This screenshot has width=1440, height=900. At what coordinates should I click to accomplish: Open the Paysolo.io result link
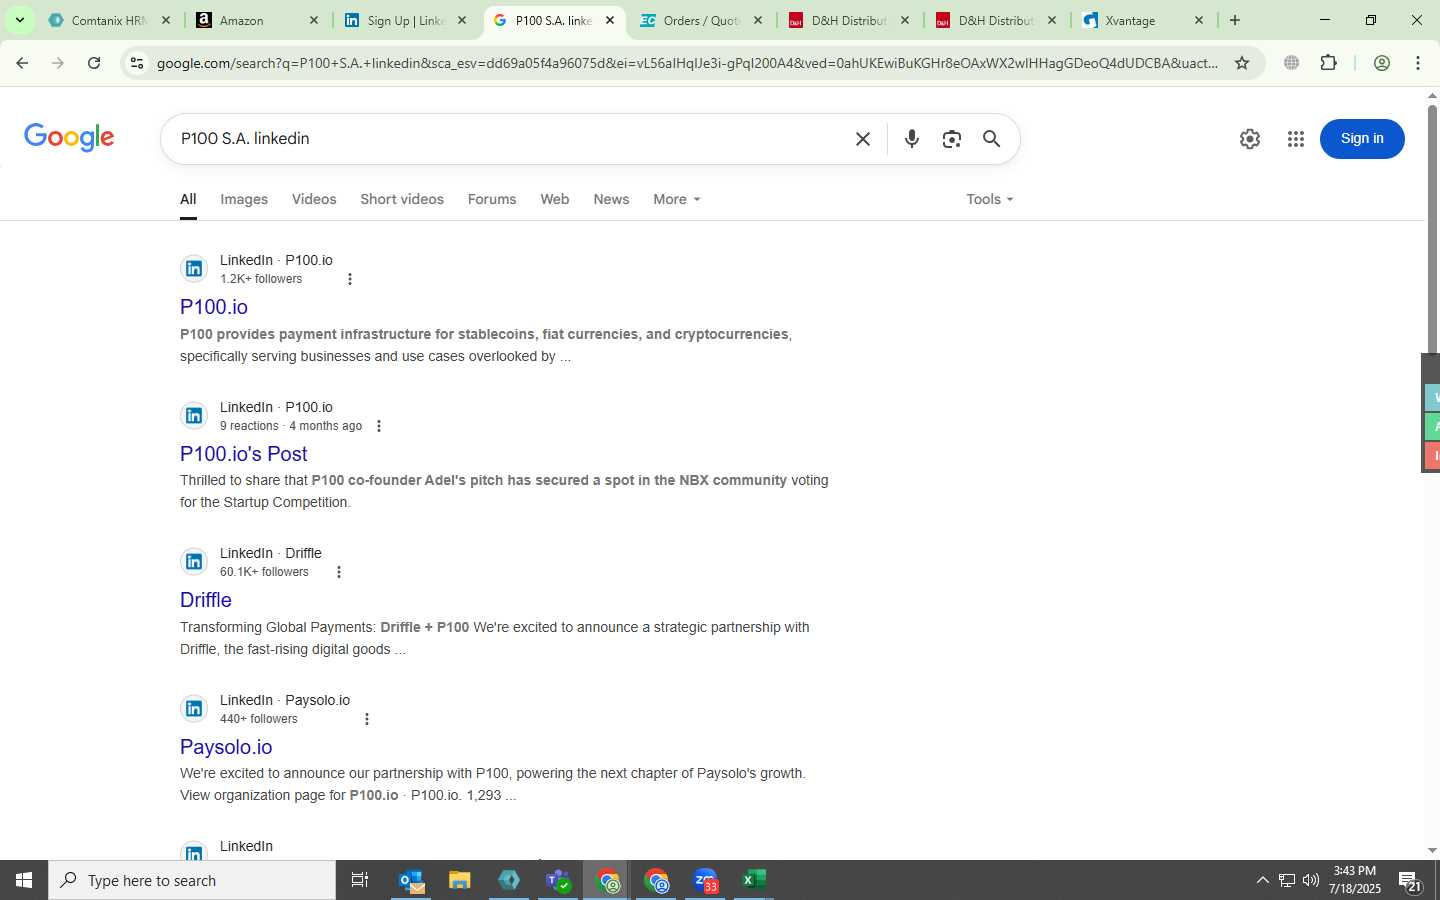tap(226, 747)
